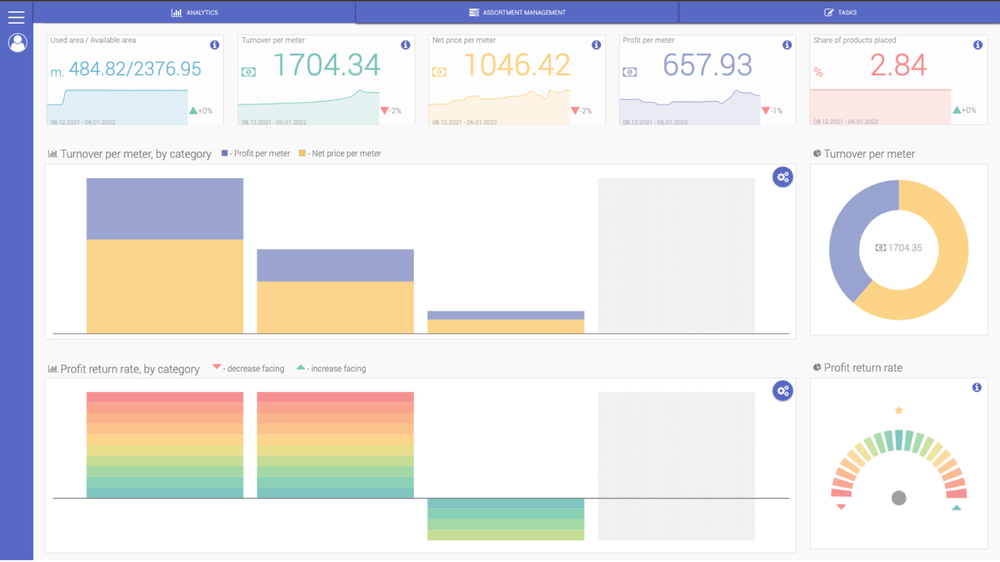This screenshot has width=1000, height=562.
Task: Click the date range on the Net price per meter card
Action: 464,122
